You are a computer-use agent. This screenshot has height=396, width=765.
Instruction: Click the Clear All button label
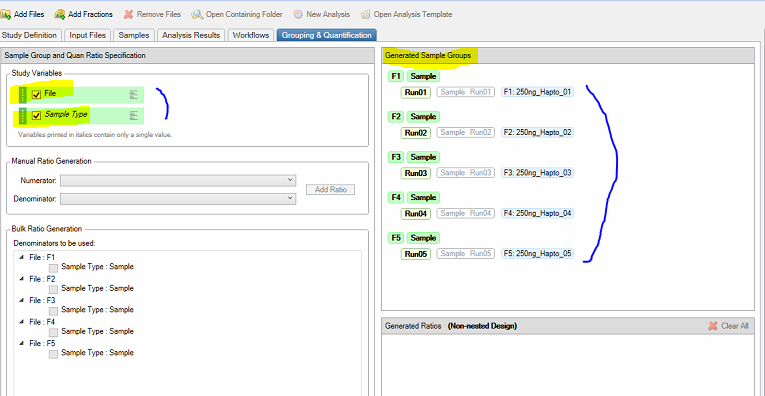click(734, 326)
